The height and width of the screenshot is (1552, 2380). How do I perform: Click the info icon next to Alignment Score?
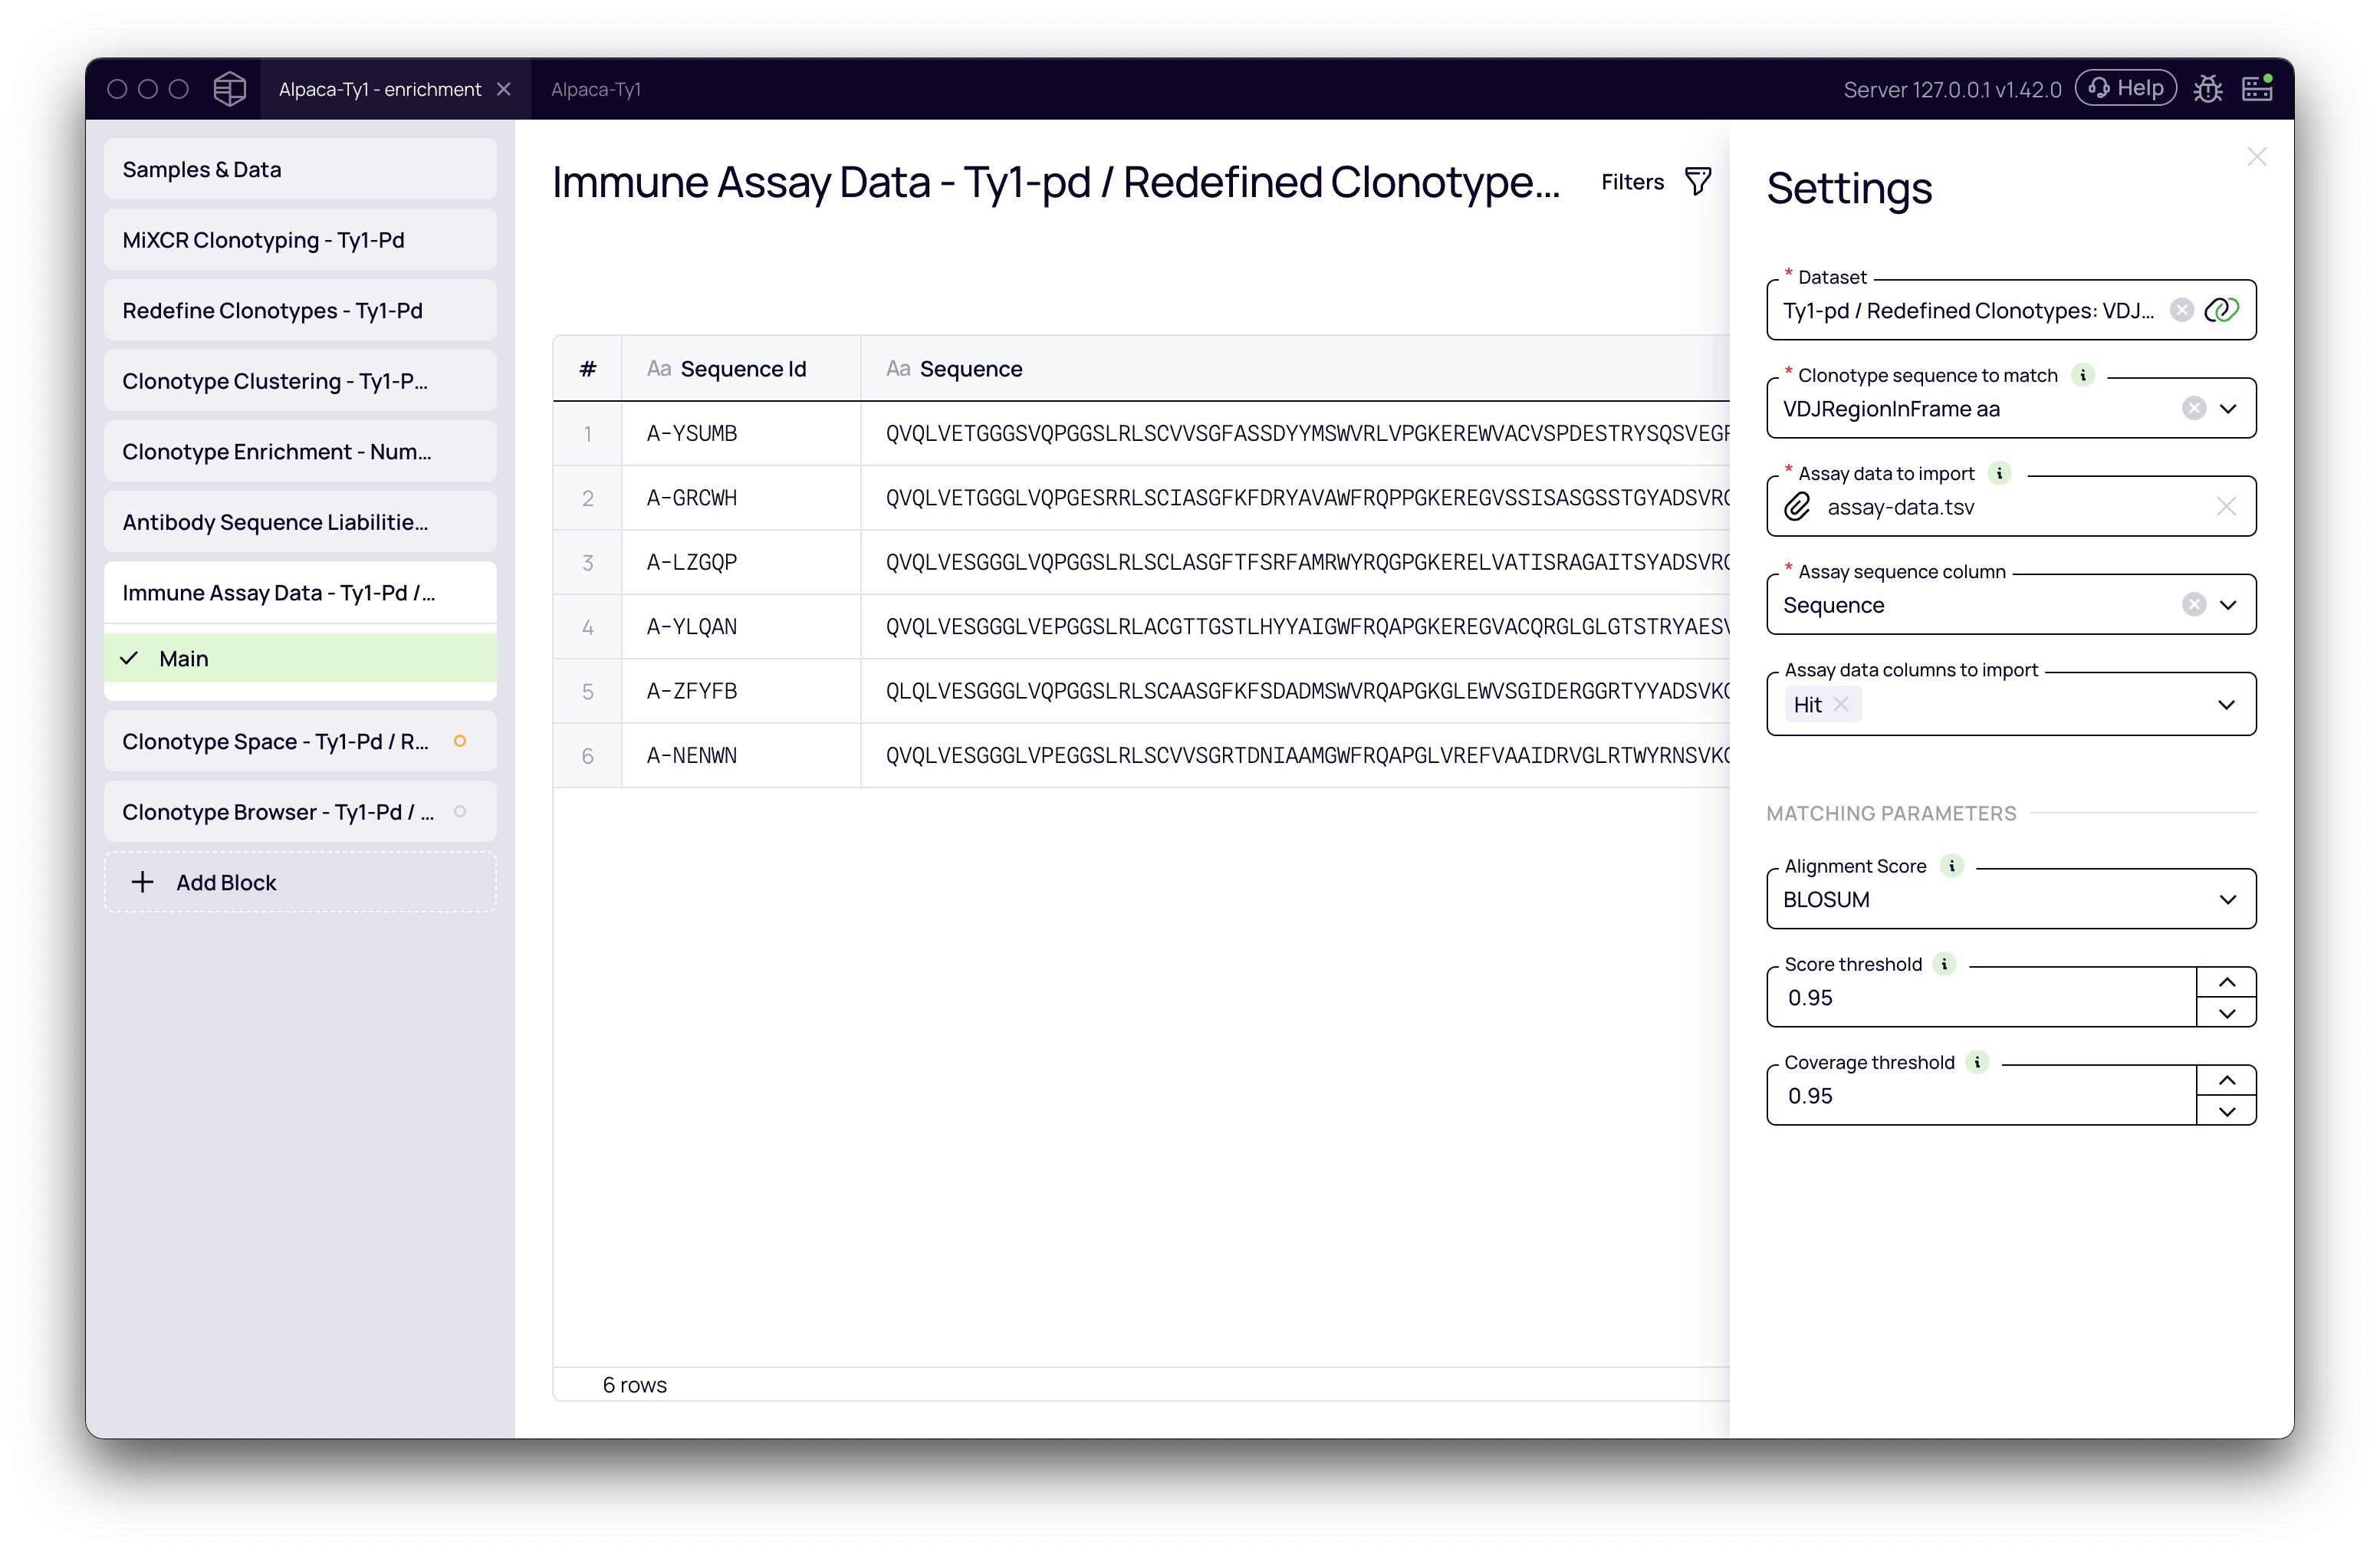(x=1951, y=866)
